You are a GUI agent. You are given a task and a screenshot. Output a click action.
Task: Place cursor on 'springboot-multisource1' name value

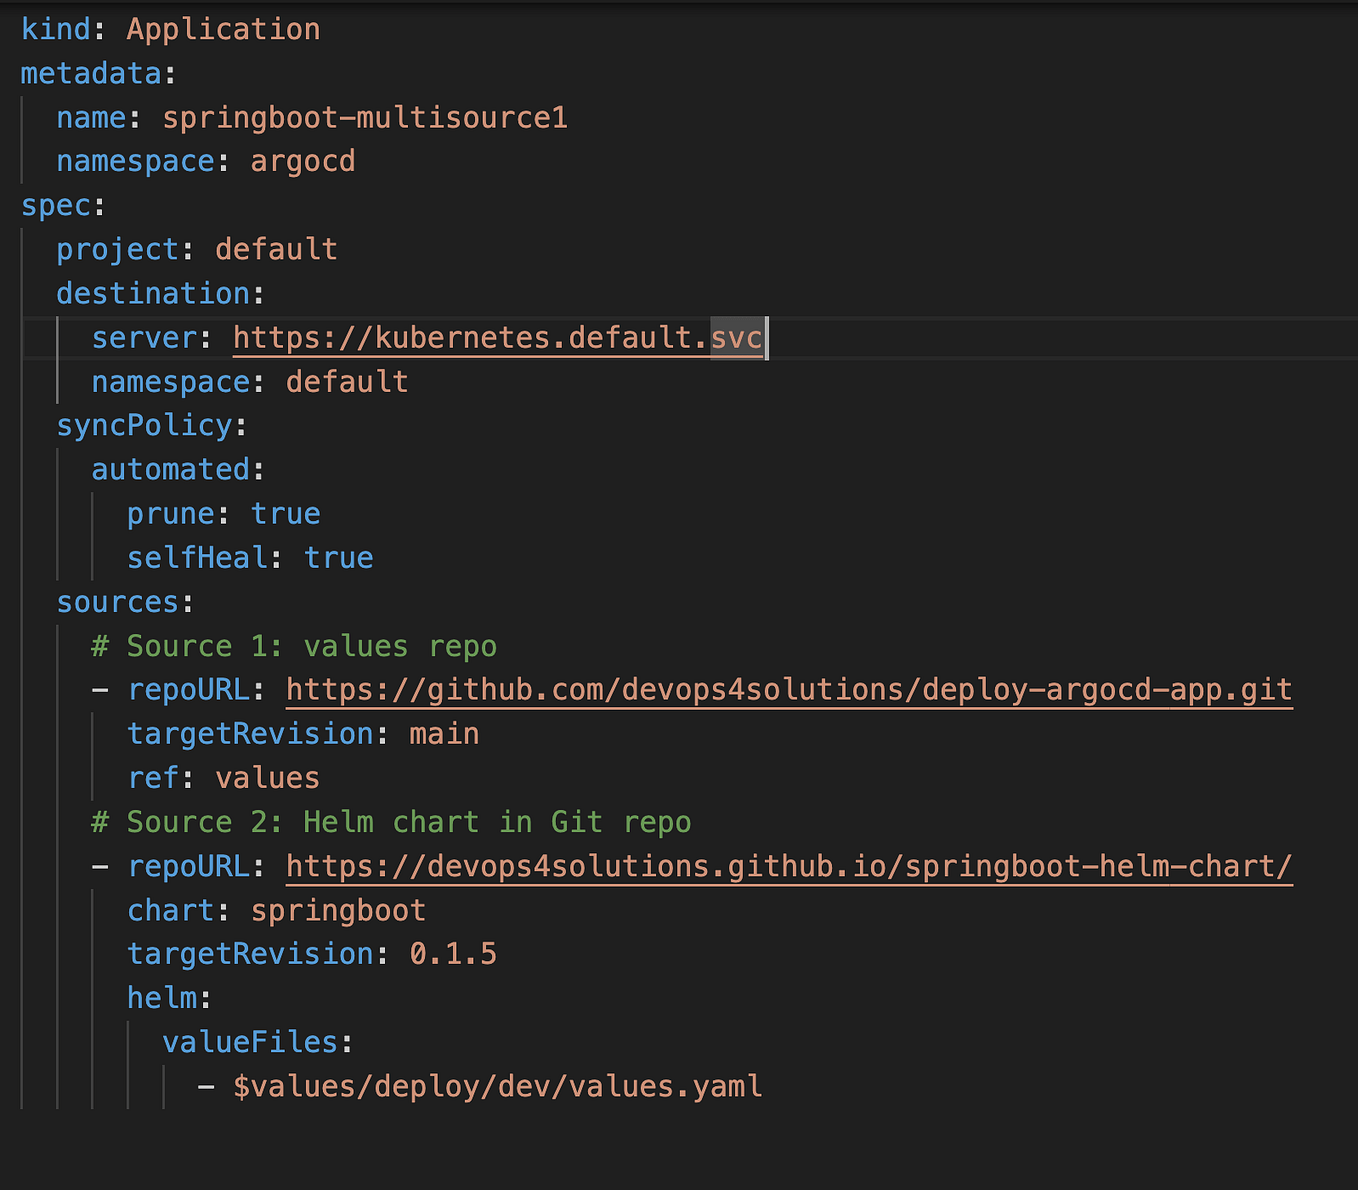click(x=365, y=118)
